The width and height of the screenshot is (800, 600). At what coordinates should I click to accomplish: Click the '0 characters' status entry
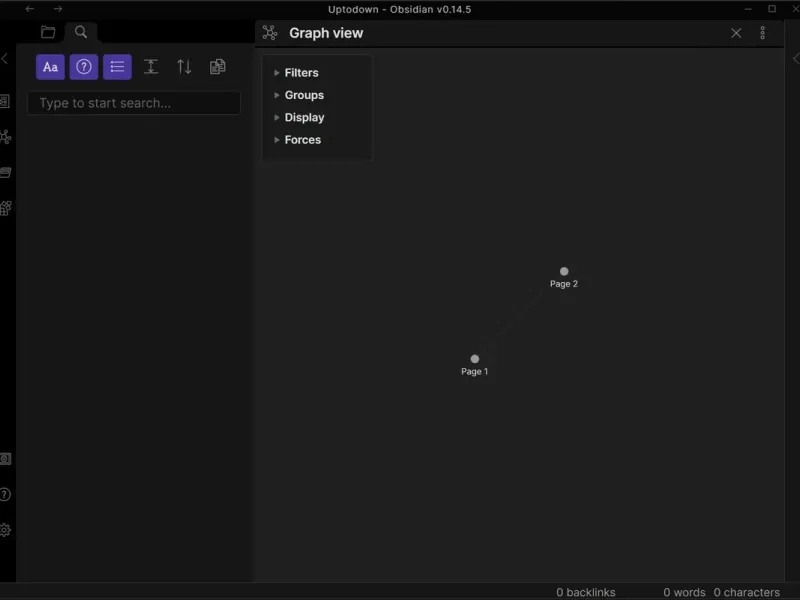coord(746,592)
